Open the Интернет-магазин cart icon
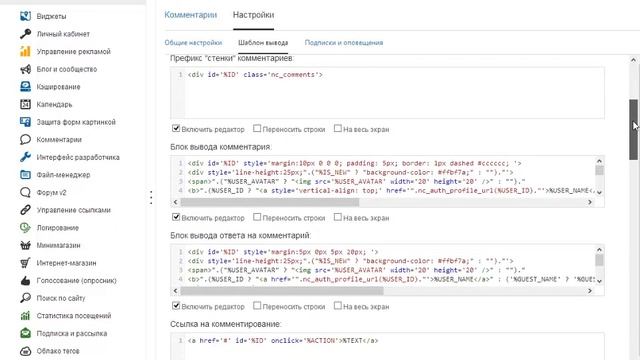 25,263
